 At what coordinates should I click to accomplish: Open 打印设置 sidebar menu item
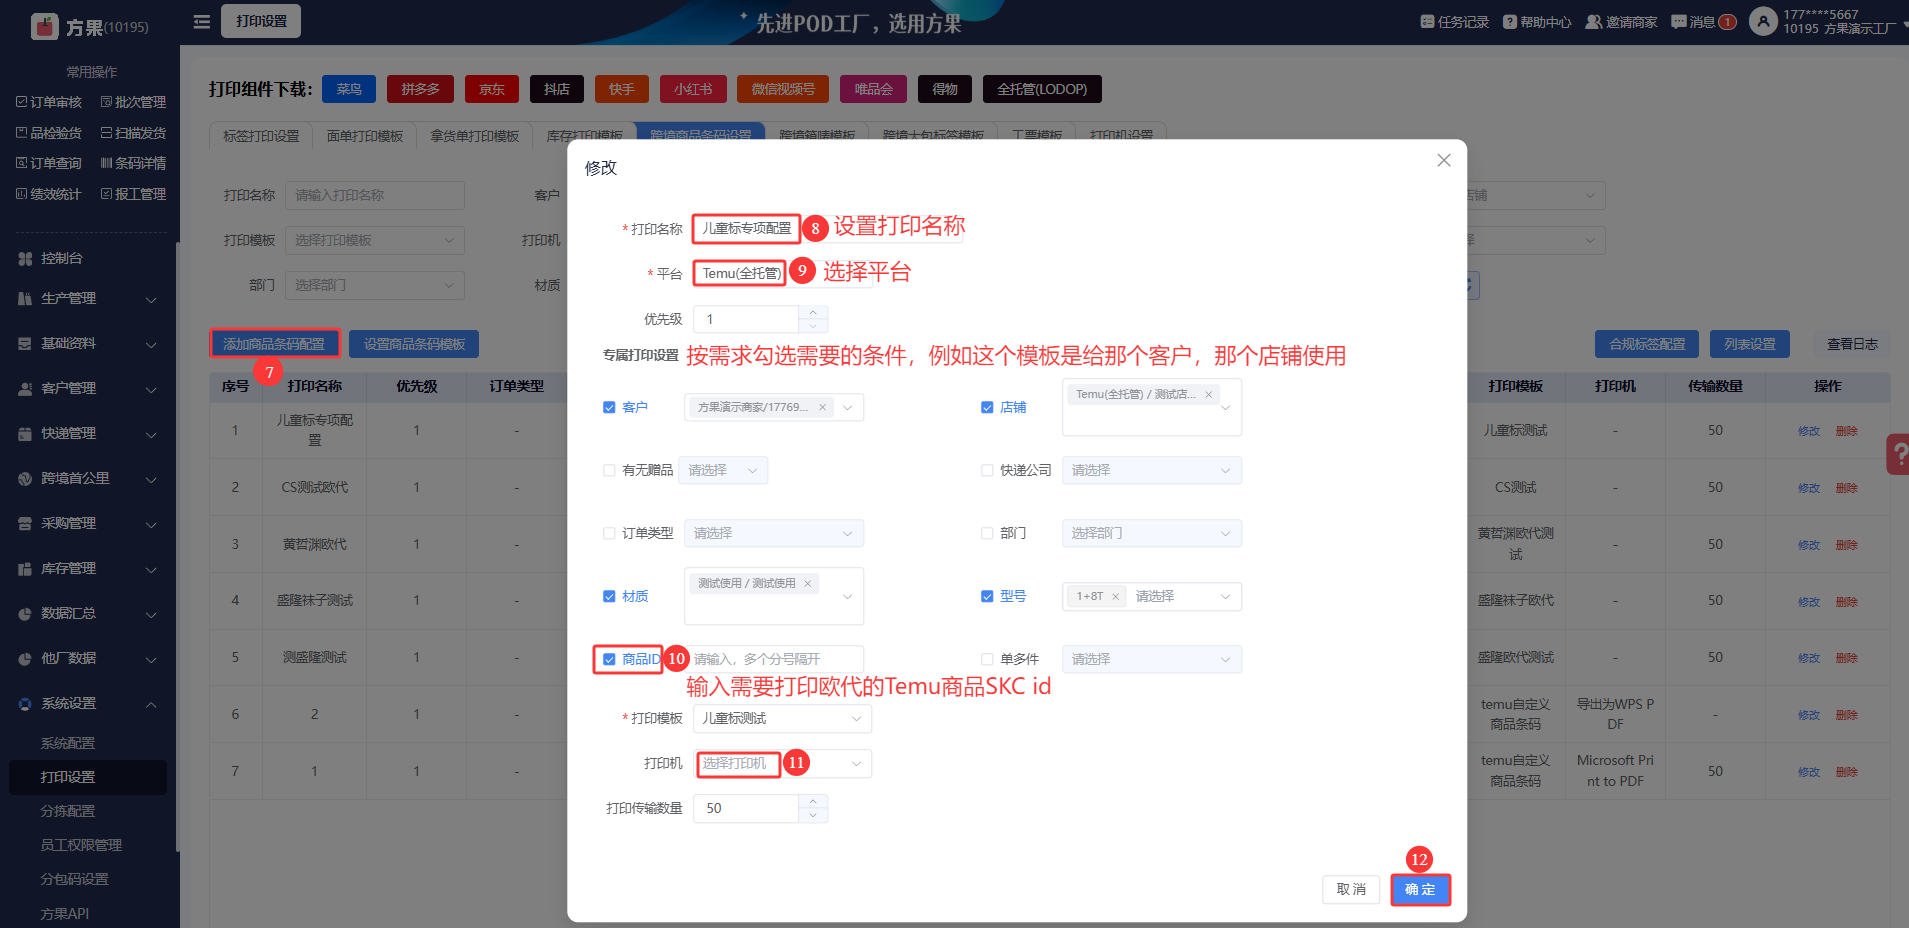click(88, 777)
